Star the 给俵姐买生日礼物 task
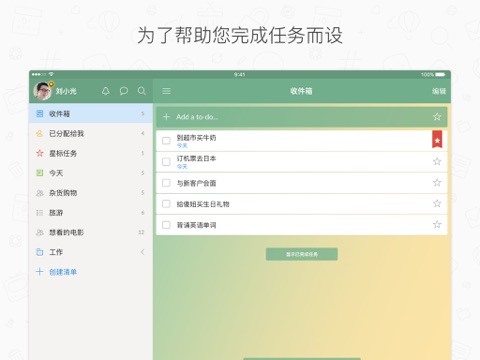Image resolution: width=480 pixels, height=360 pixels. click(x=437, y=204)
